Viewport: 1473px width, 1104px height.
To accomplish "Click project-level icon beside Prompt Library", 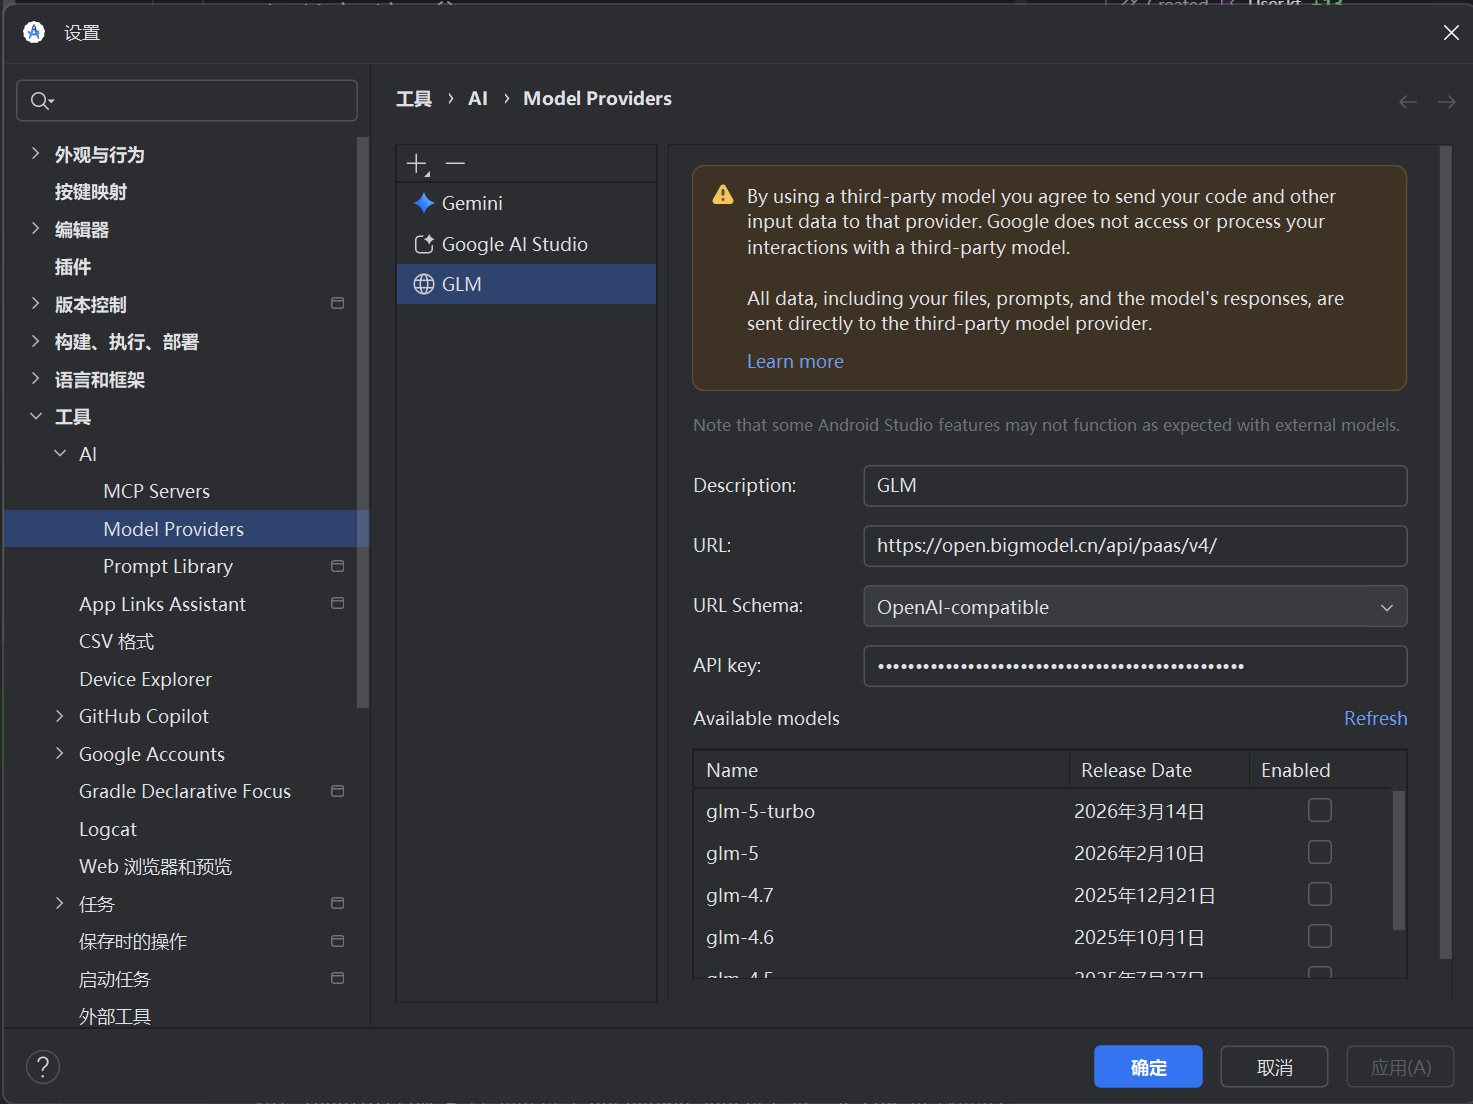I will coord(338,566).
